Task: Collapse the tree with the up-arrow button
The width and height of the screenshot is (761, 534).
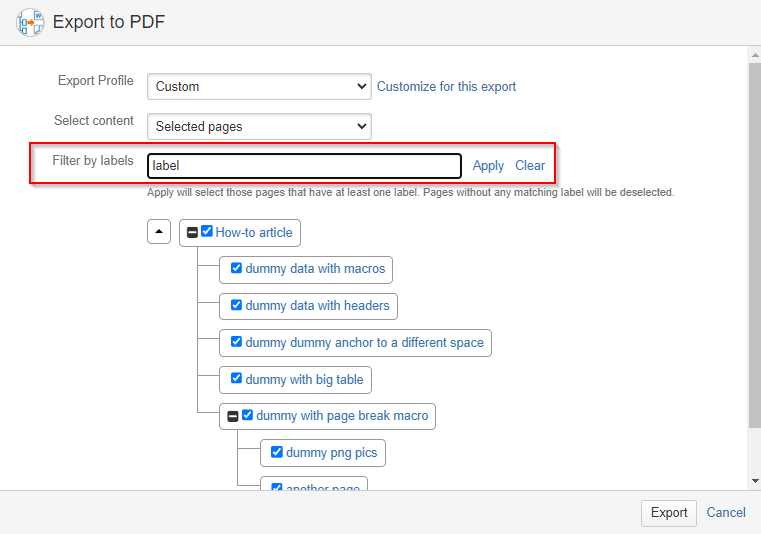Action: pos(159,232)
